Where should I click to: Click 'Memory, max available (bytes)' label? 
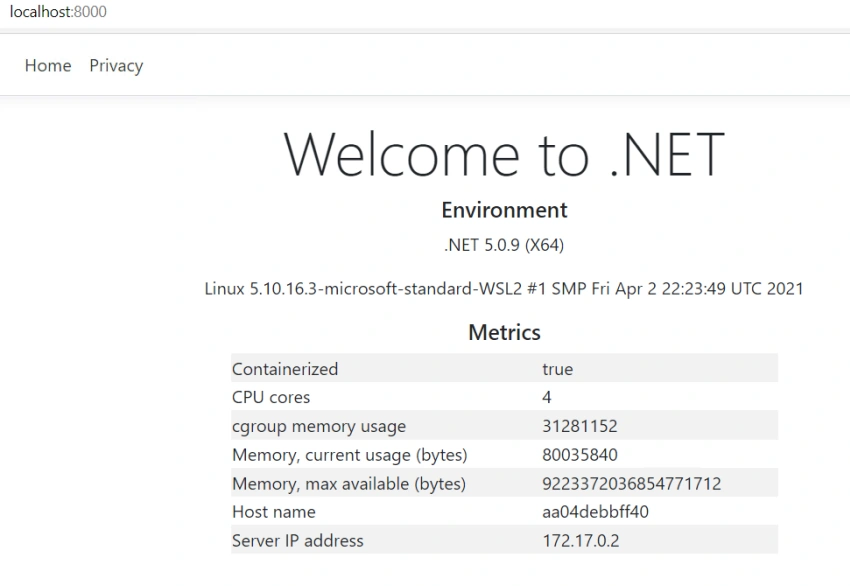[349, 484]
